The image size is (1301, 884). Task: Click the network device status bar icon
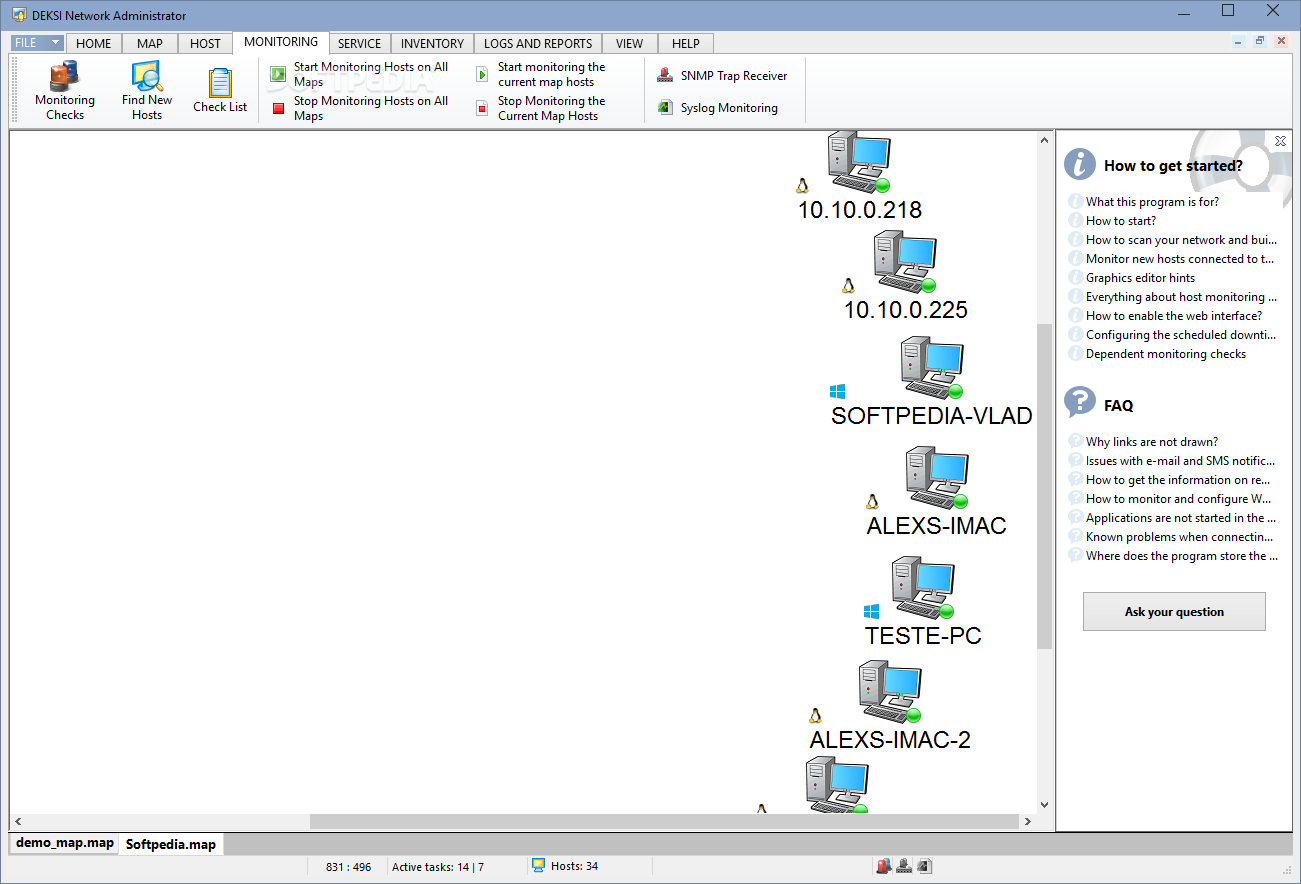click(903, 866)
